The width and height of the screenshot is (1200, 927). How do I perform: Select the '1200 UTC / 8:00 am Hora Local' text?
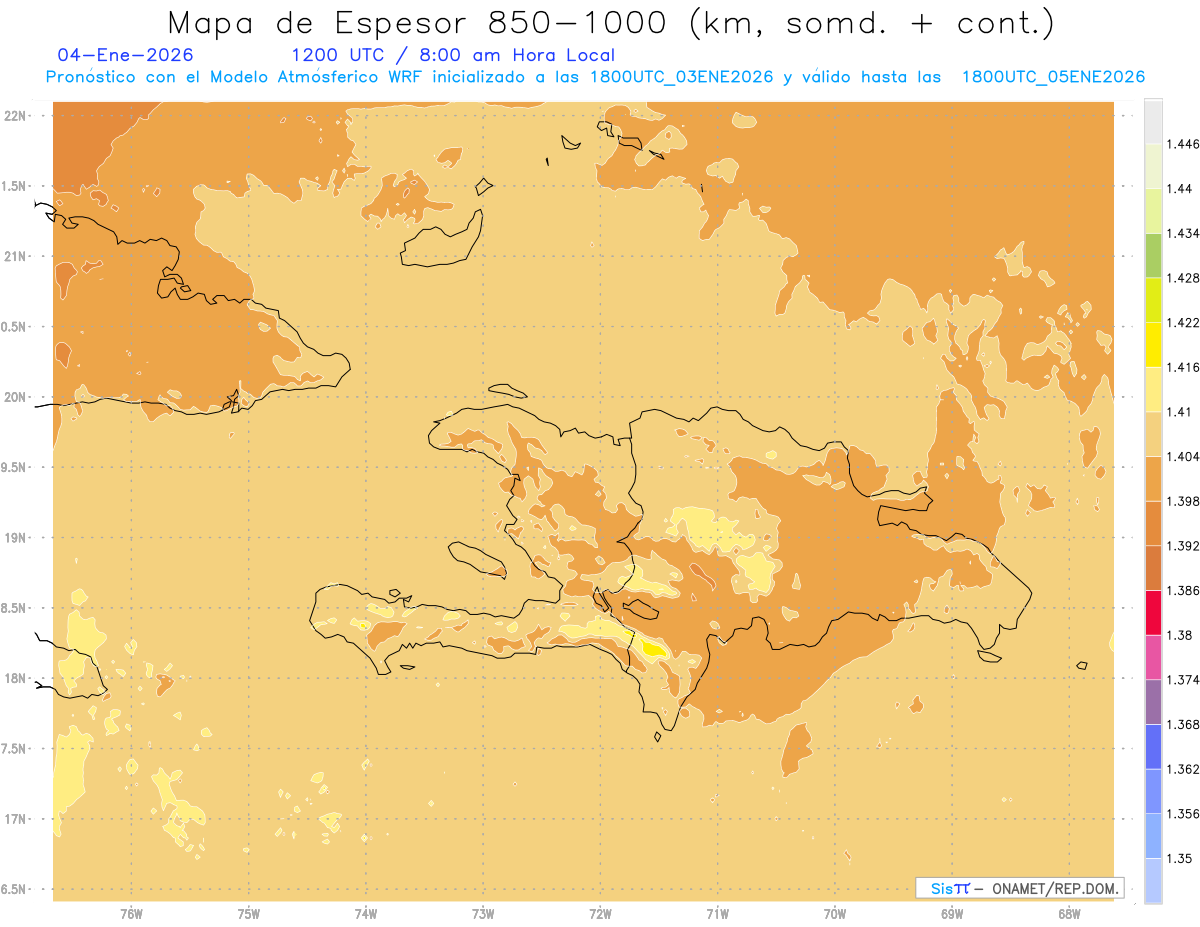[x=453, y=55]
